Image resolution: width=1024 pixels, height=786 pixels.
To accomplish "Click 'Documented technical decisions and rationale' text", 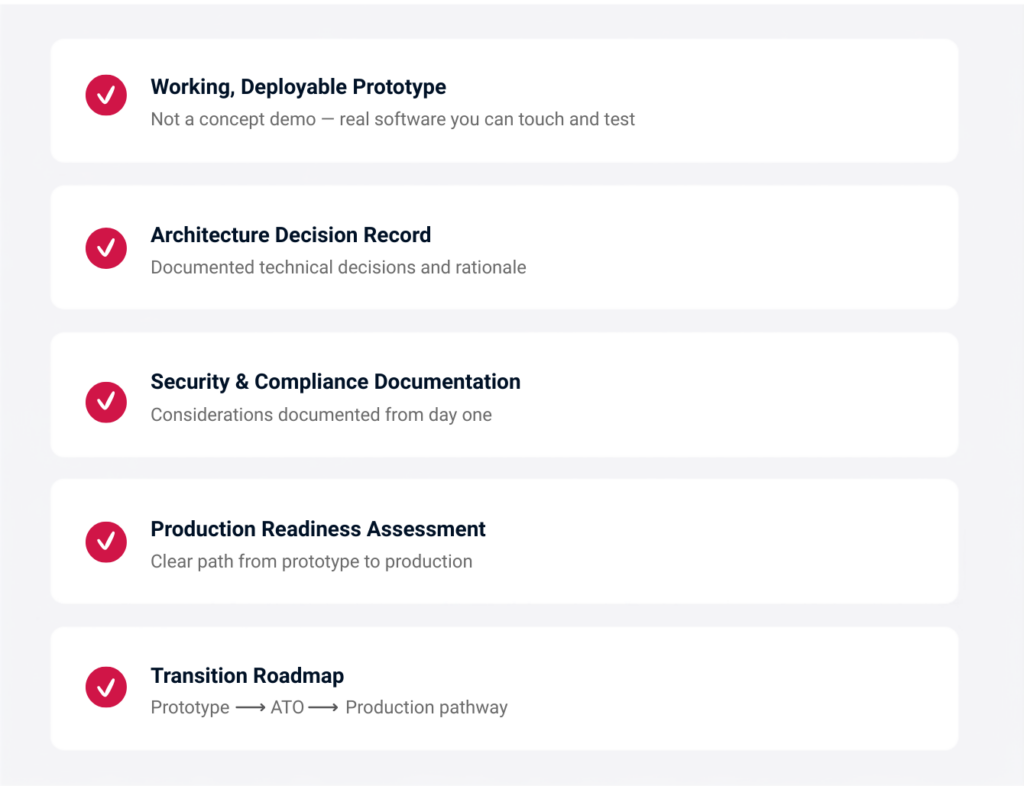I will (x=338, y=268).
